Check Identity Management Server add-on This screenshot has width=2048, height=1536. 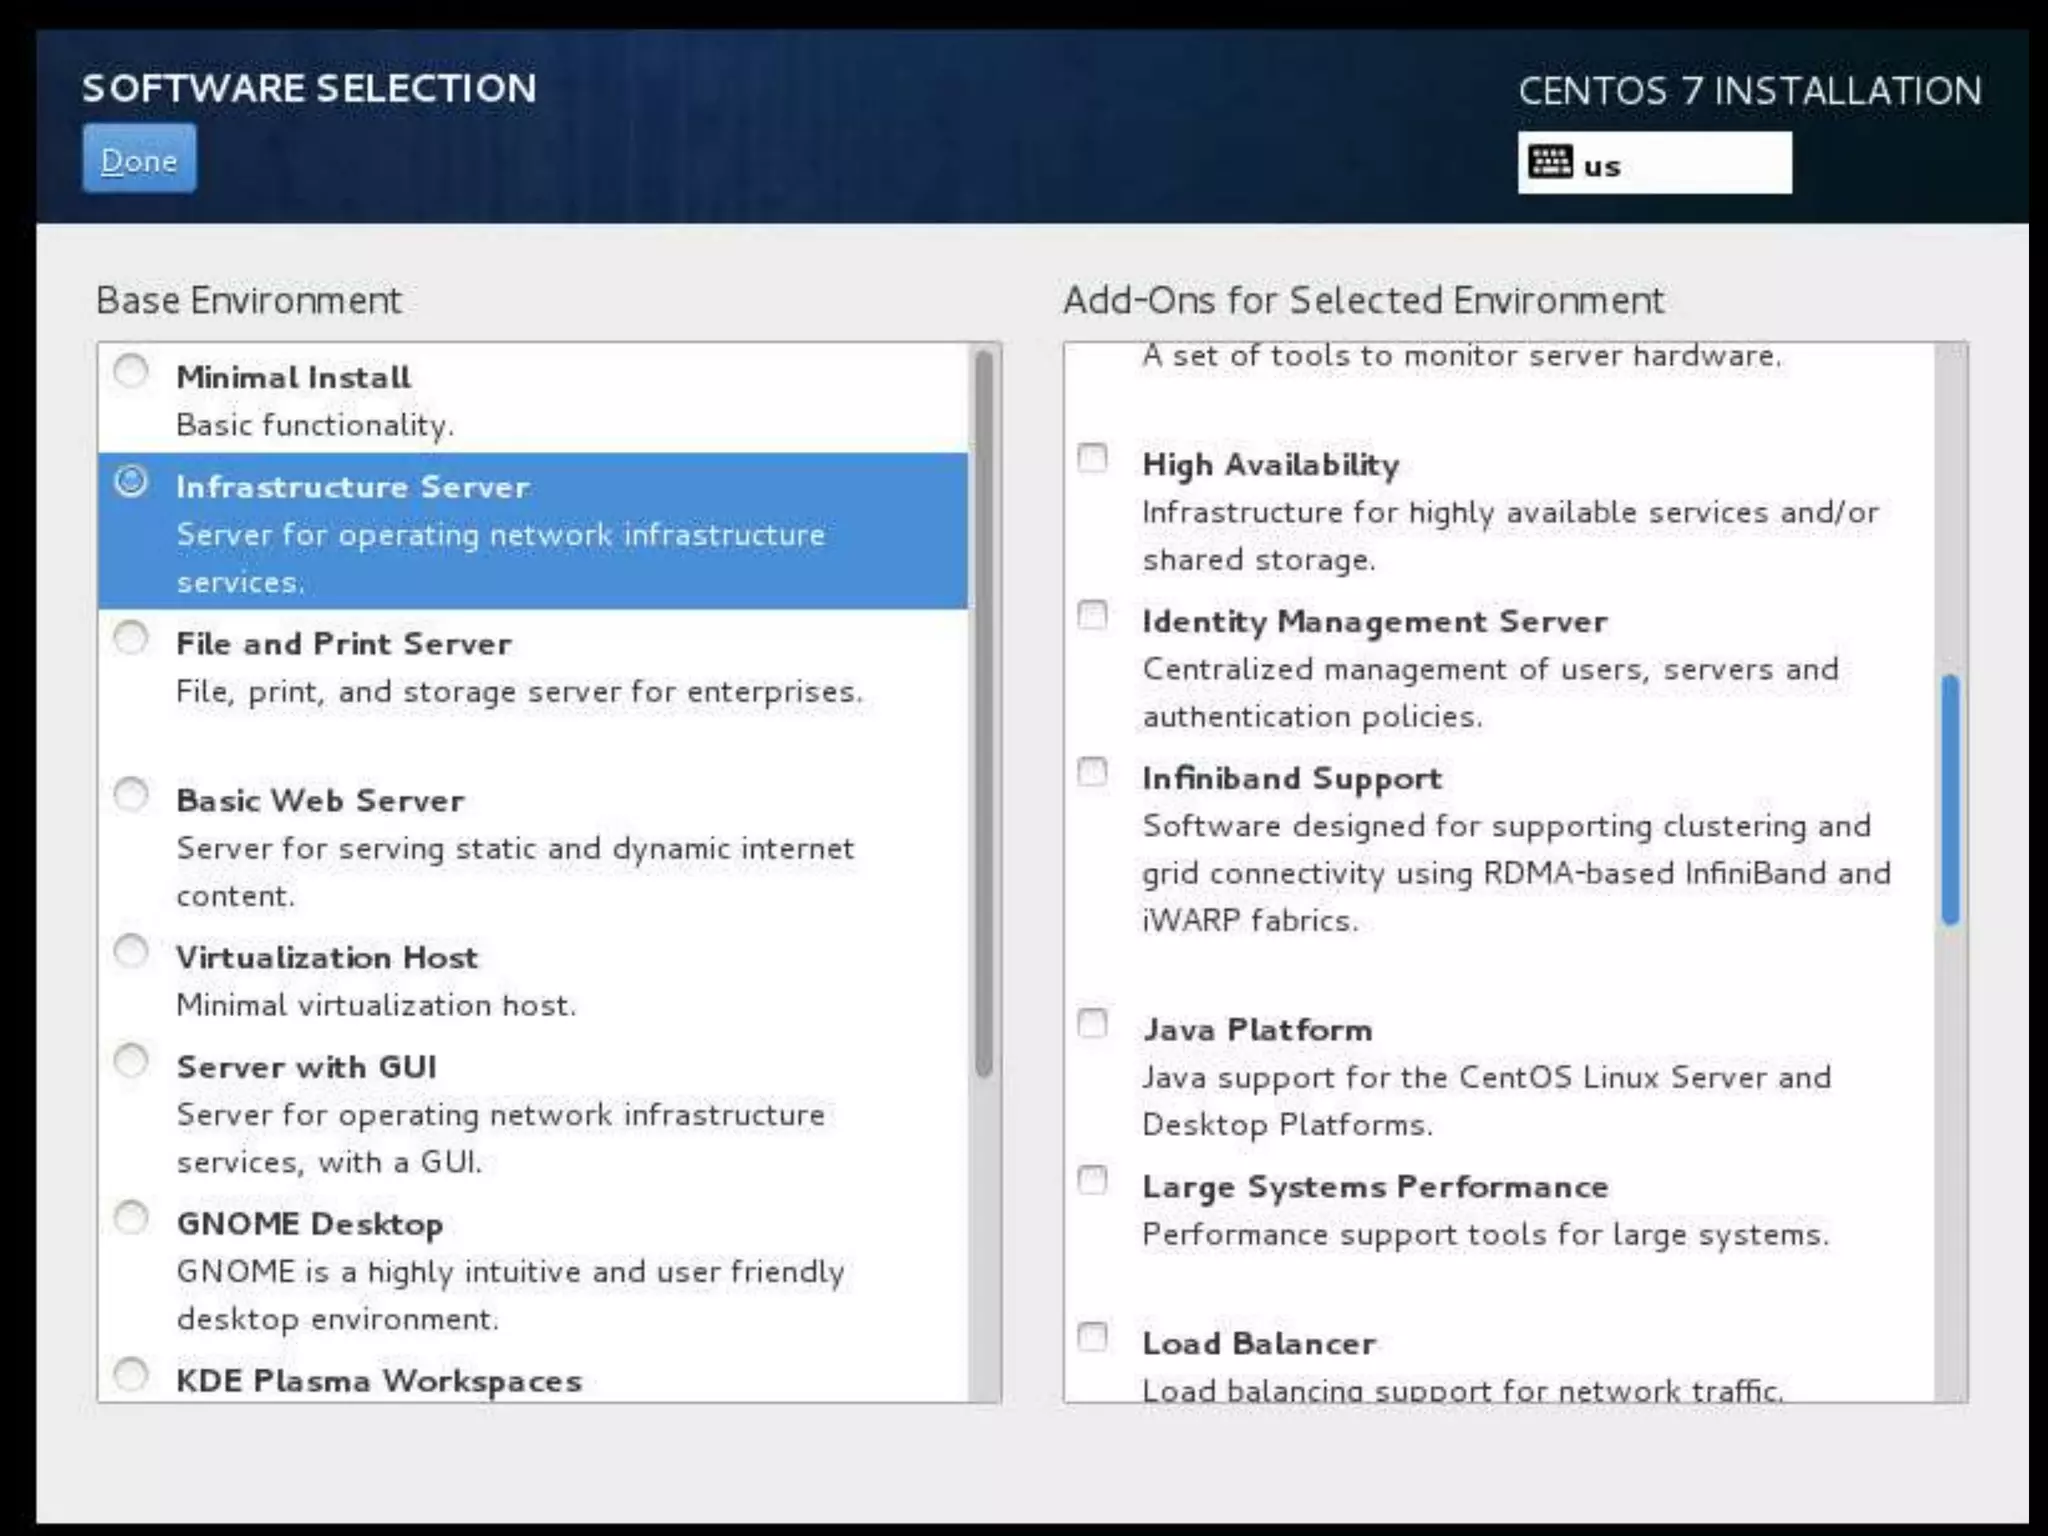[x=1092, y=615]
